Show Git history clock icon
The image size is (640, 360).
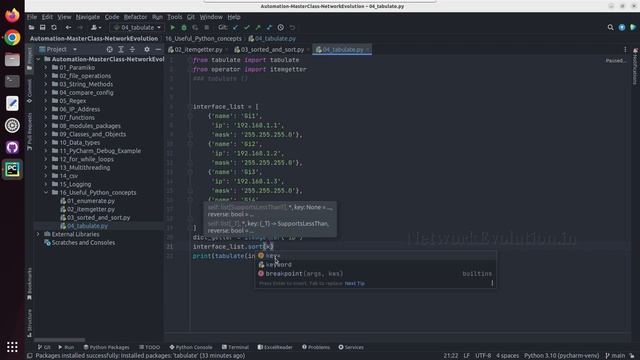281,27
